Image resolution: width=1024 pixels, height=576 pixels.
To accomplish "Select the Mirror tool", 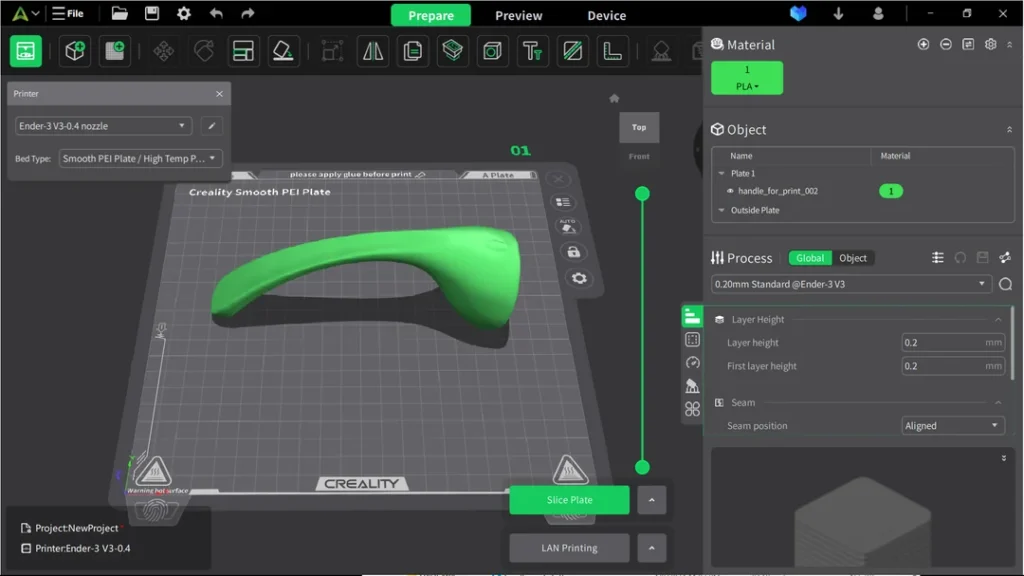I will [373, 51].
